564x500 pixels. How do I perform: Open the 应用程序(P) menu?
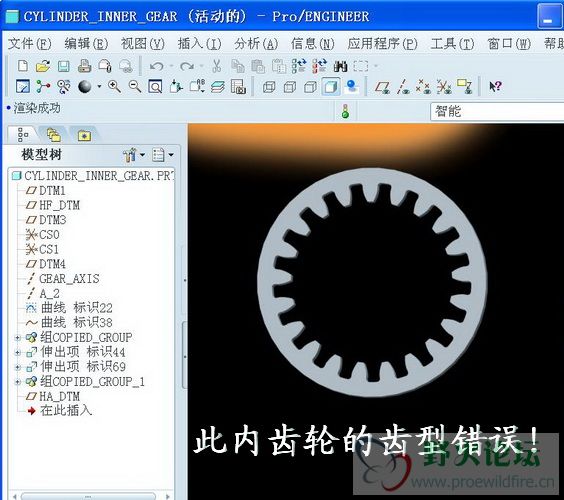382,44
